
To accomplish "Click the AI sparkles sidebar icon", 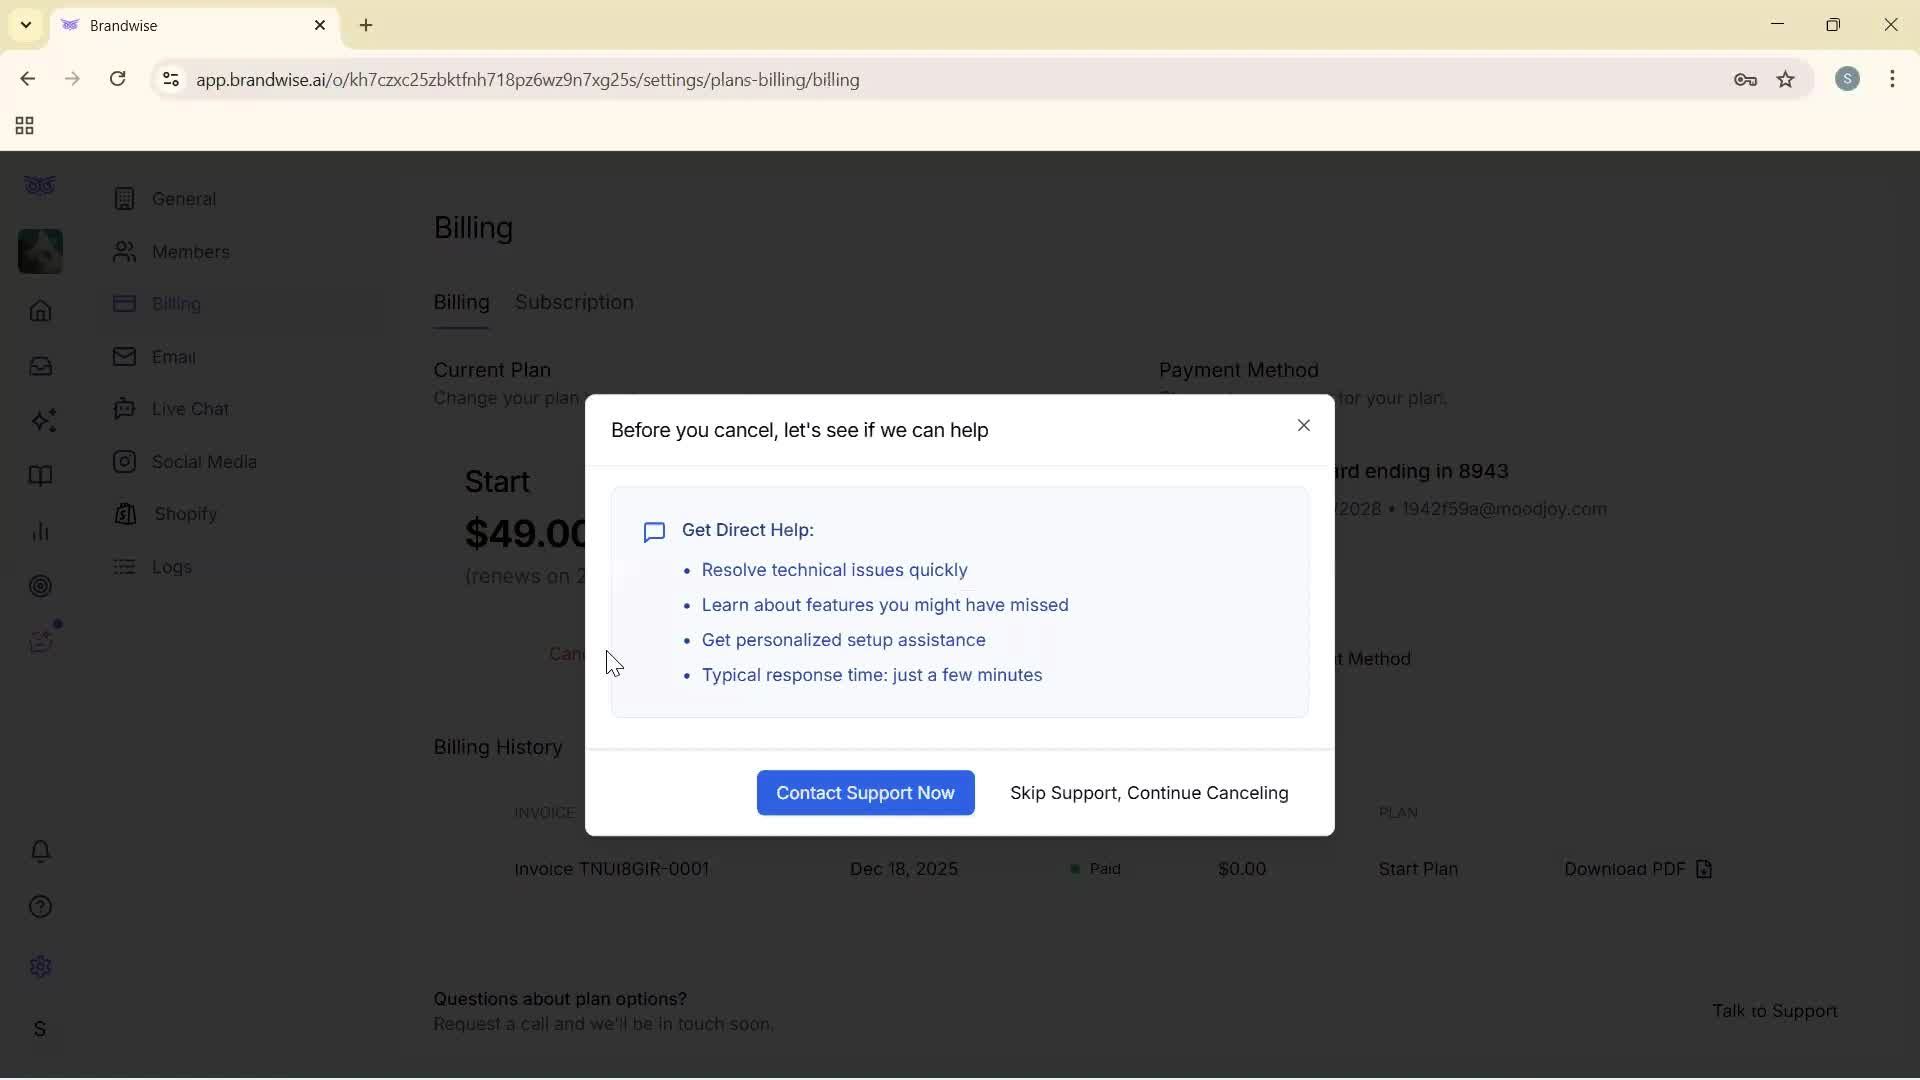I will pyautogui.click(x=42, y=421).
